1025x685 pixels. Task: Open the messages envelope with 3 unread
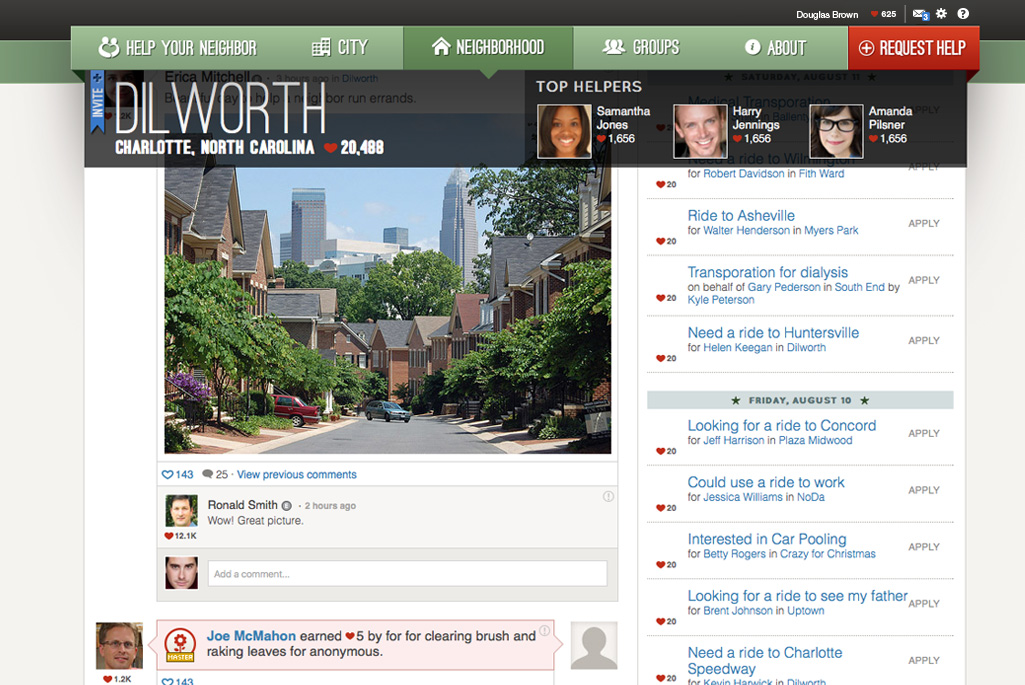tap(920, 14)
